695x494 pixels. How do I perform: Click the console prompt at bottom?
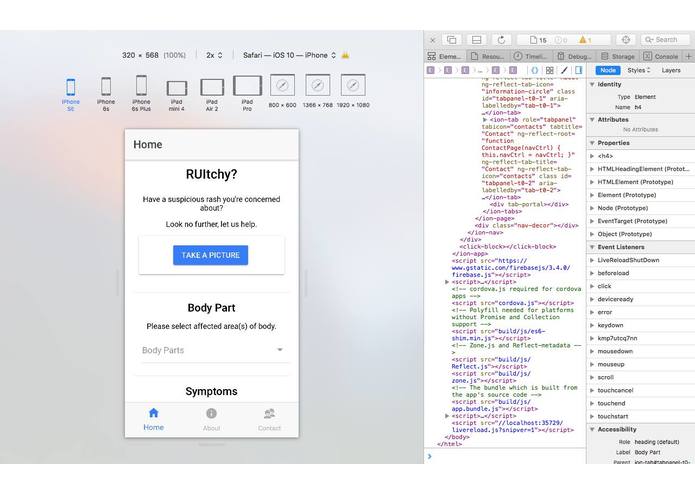coord(505,456)
